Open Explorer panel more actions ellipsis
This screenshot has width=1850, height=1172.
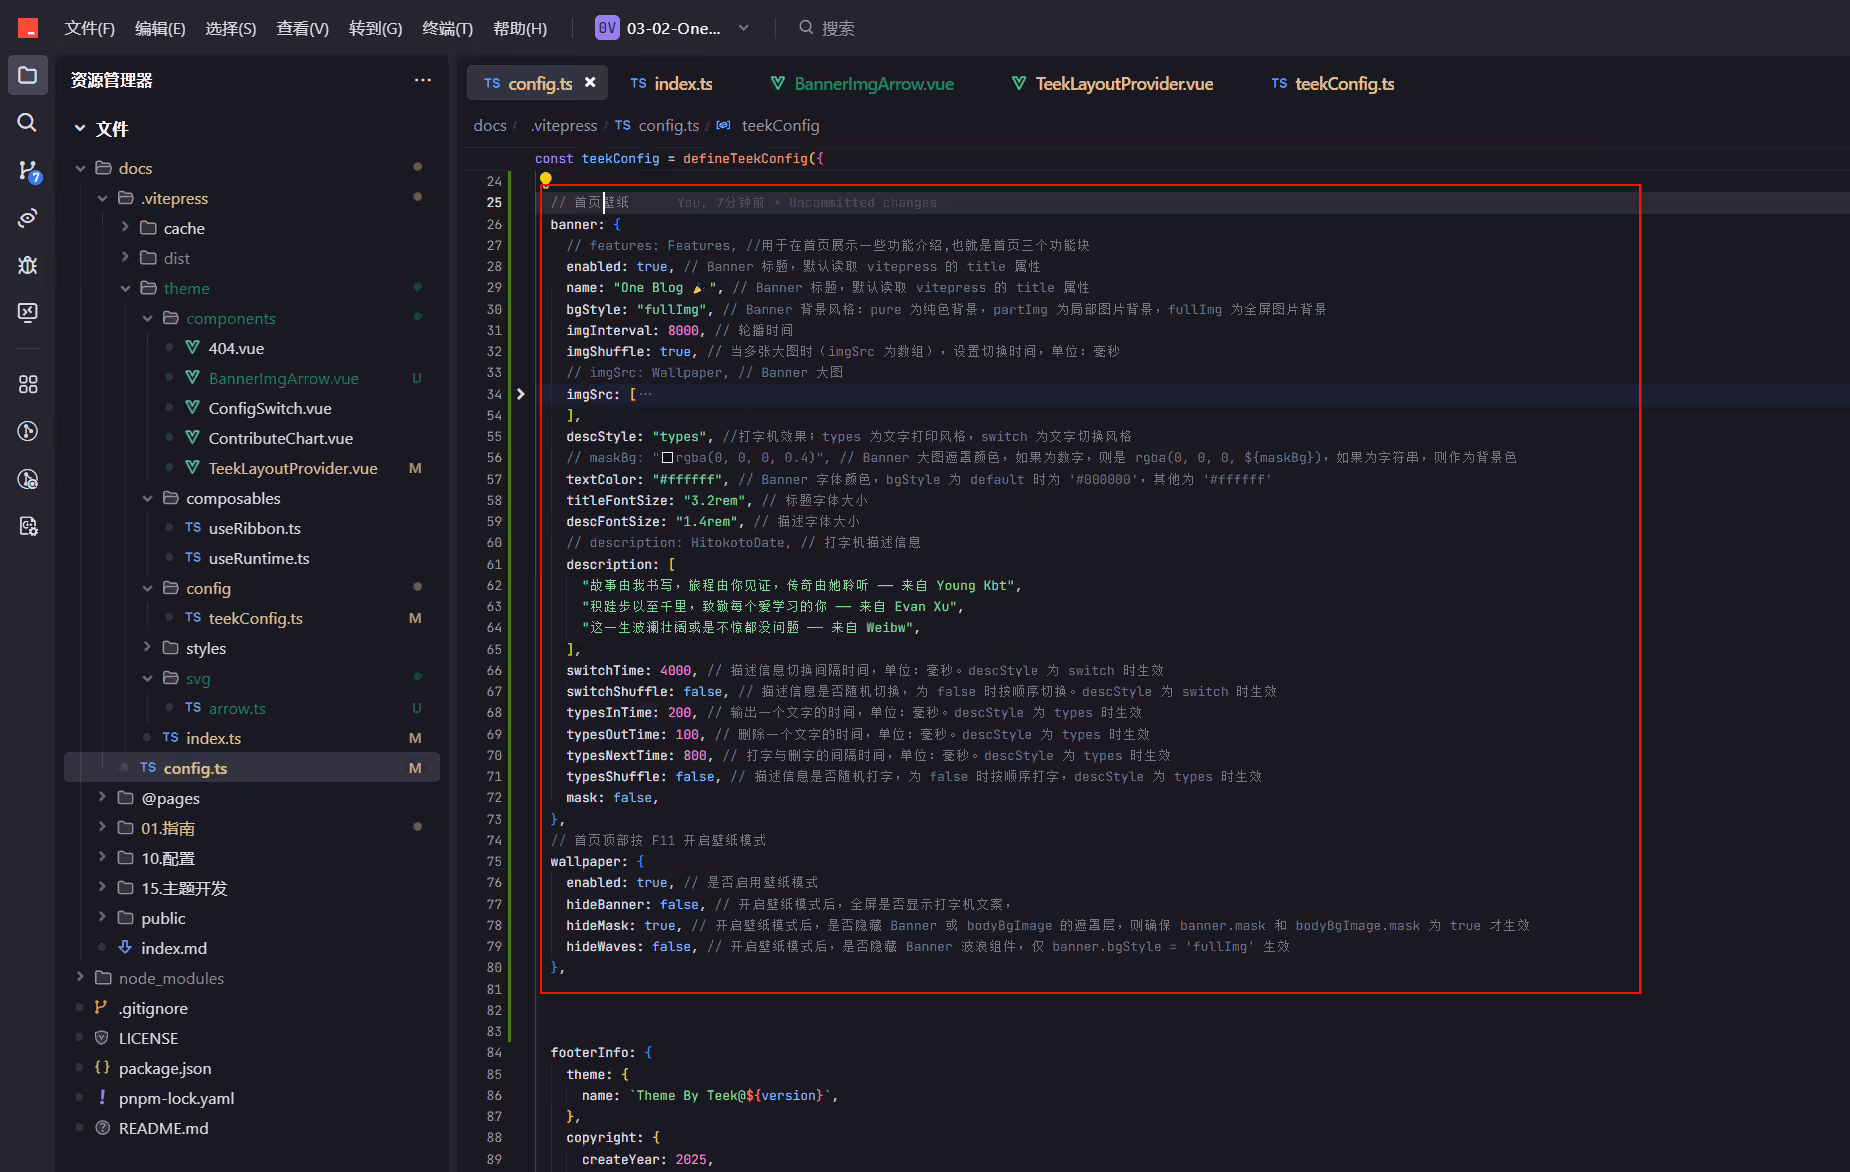tap(423, 80)
